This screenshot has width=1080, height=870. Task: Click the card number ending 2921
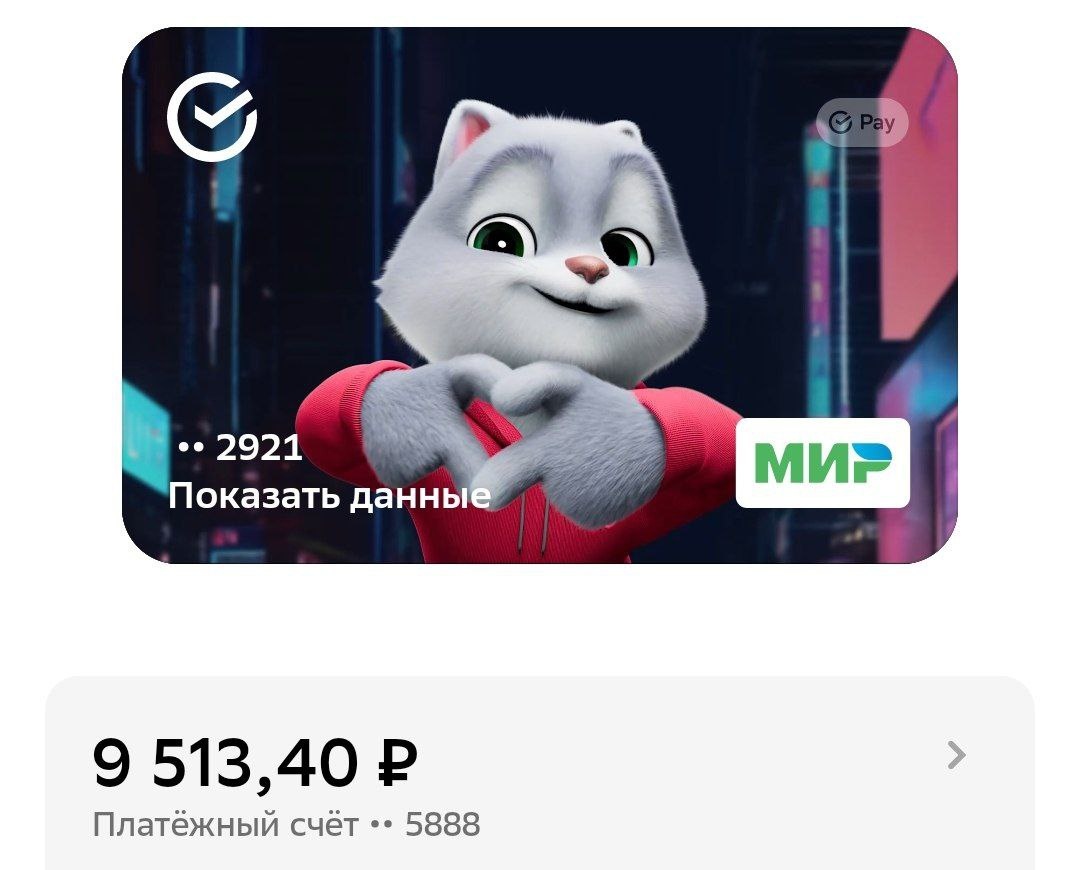point(240,448)
